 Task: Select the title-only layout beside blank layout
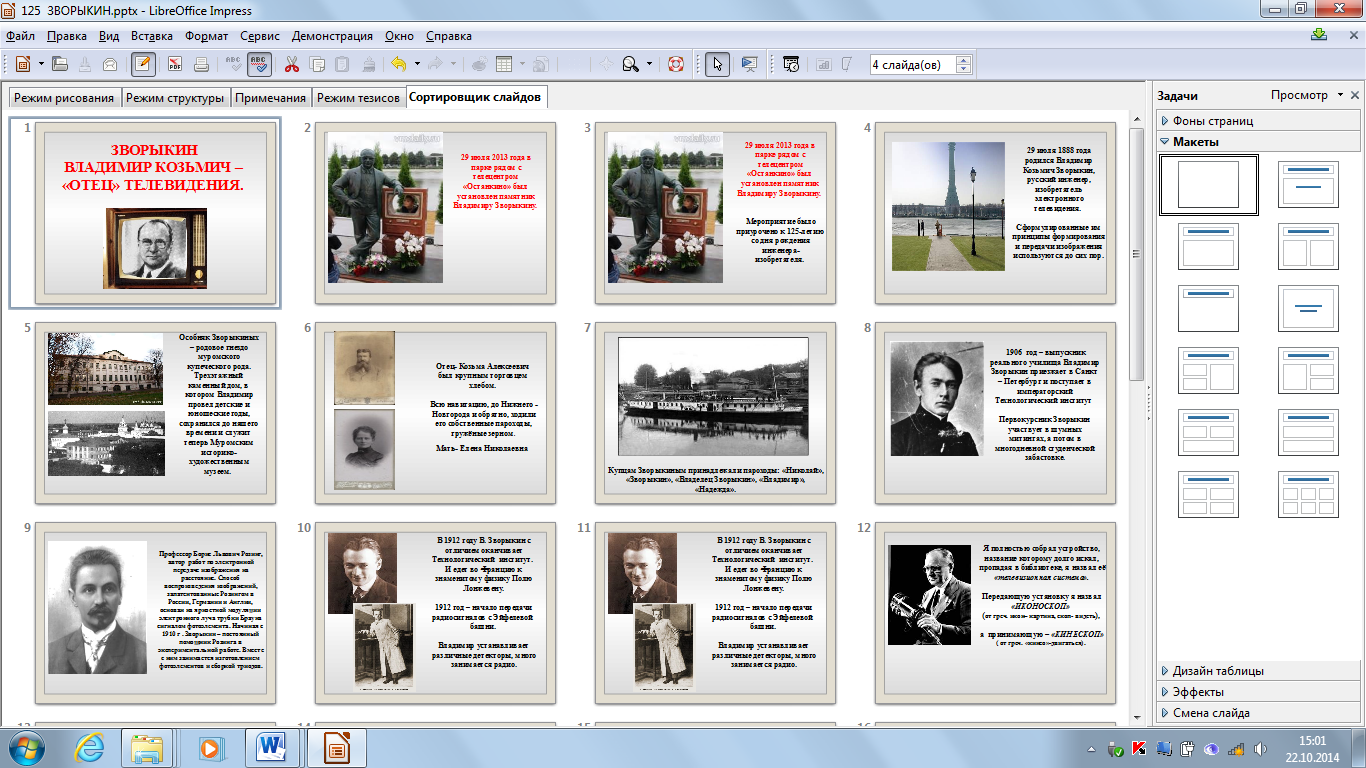coord(1308,185)
